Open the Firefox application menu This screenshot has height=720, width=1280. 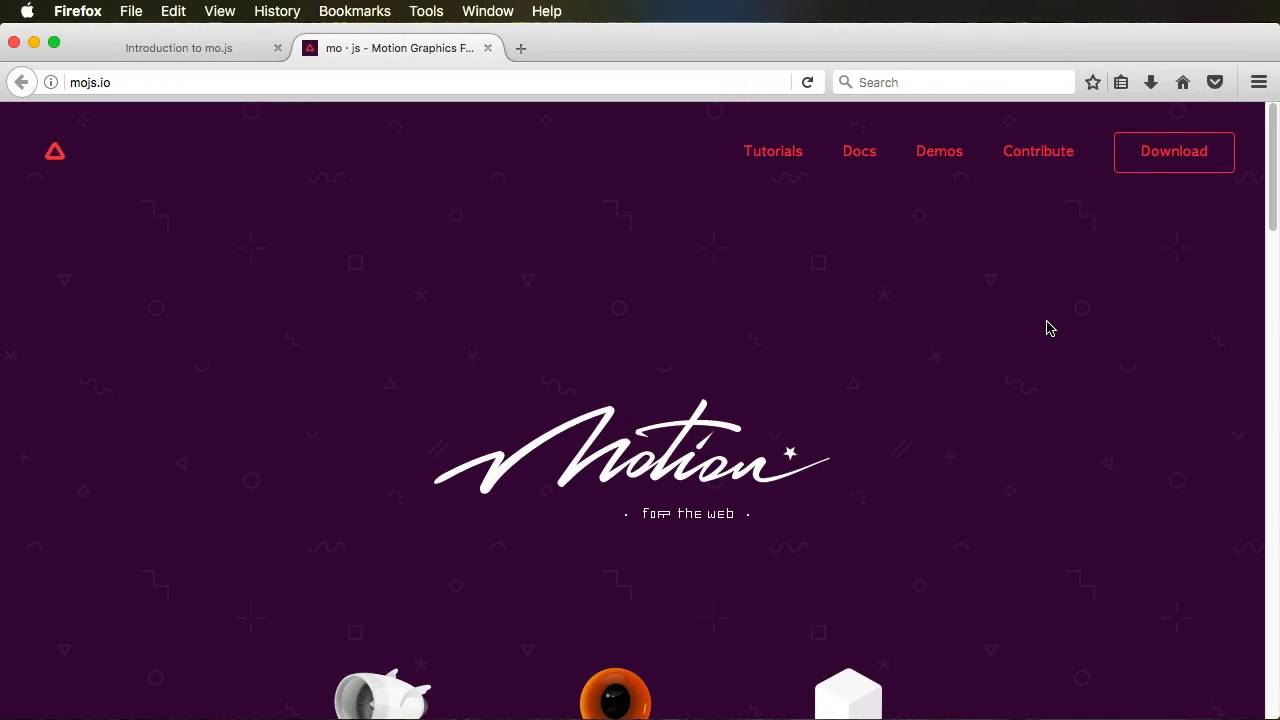pyautogui.click(x=78, y=11)
